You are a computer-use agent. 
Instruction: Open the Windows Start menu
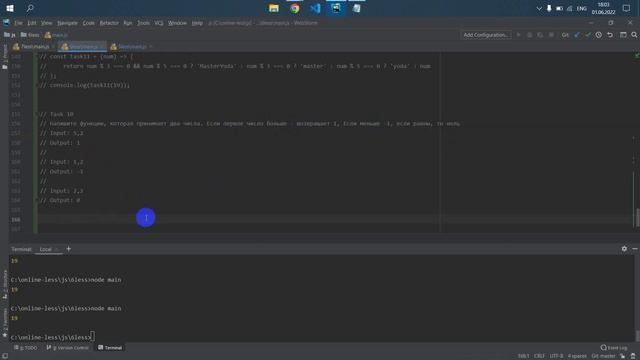point(10,8)
